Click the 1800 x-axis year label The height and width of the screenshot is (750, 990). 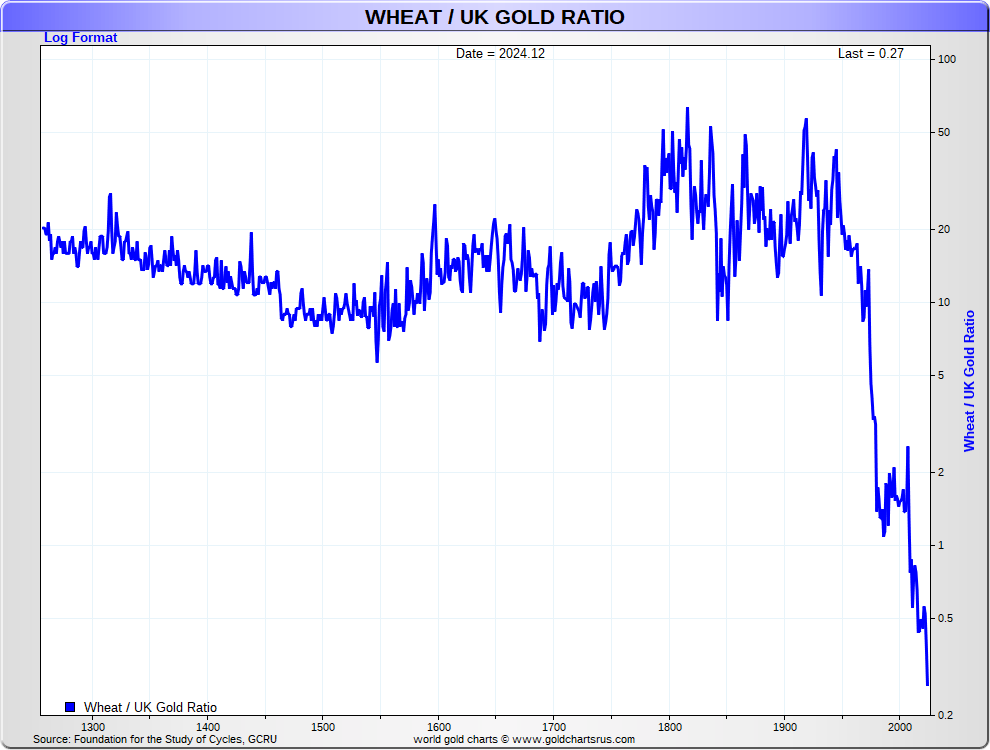[669, 727]
